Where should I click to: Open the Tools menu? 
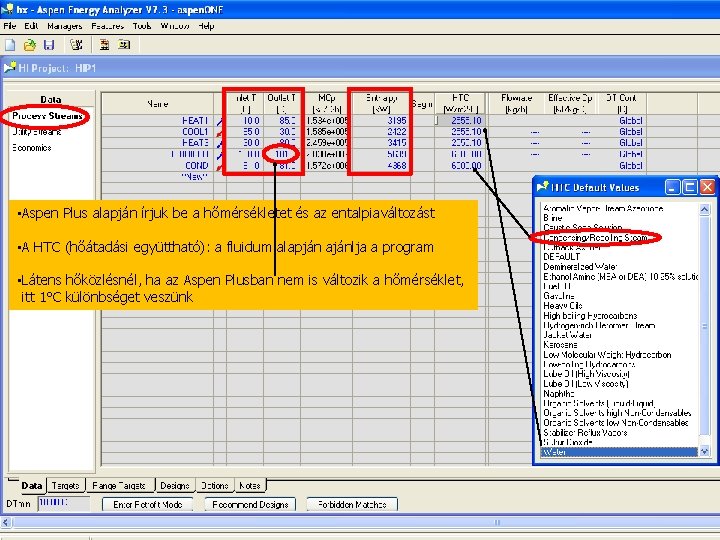pos(142,26)
